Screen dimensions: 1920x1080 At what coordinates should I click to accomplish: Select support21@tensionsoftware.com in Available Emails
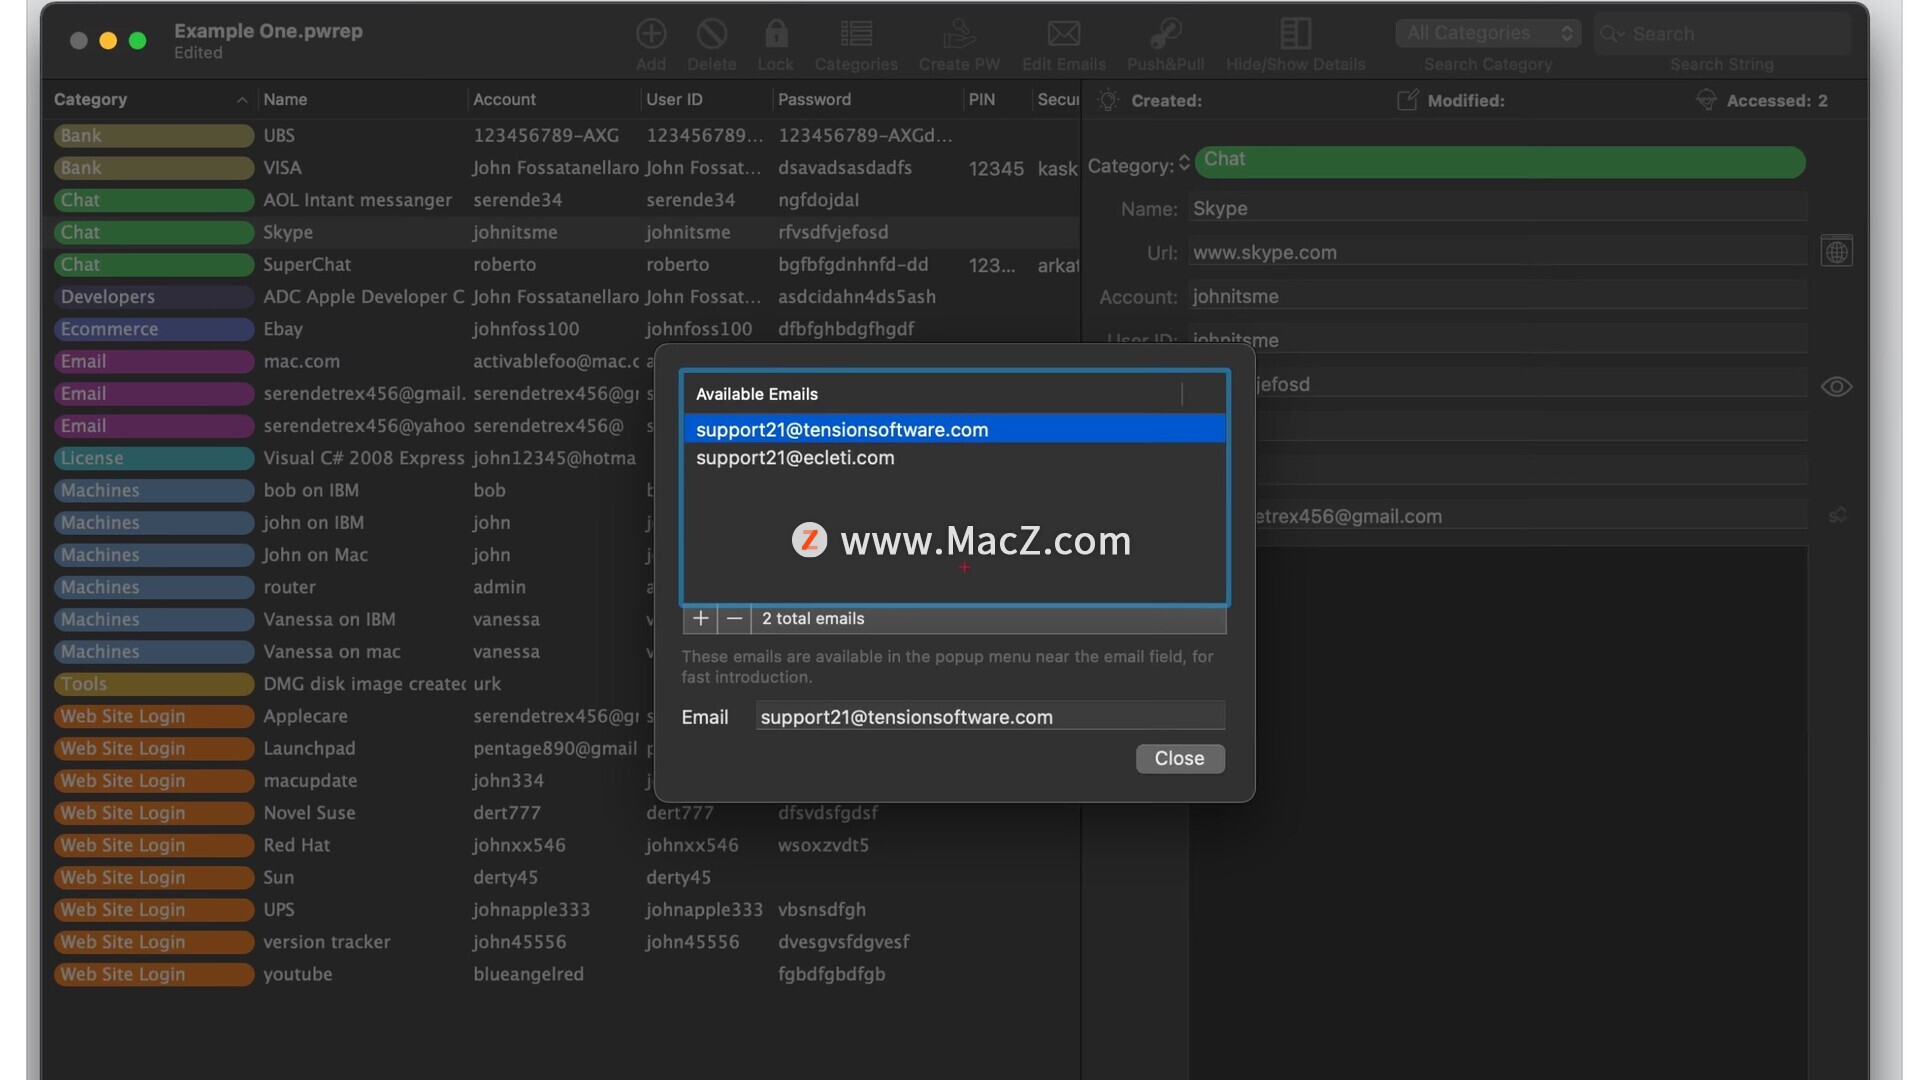(x=954, y=429)
